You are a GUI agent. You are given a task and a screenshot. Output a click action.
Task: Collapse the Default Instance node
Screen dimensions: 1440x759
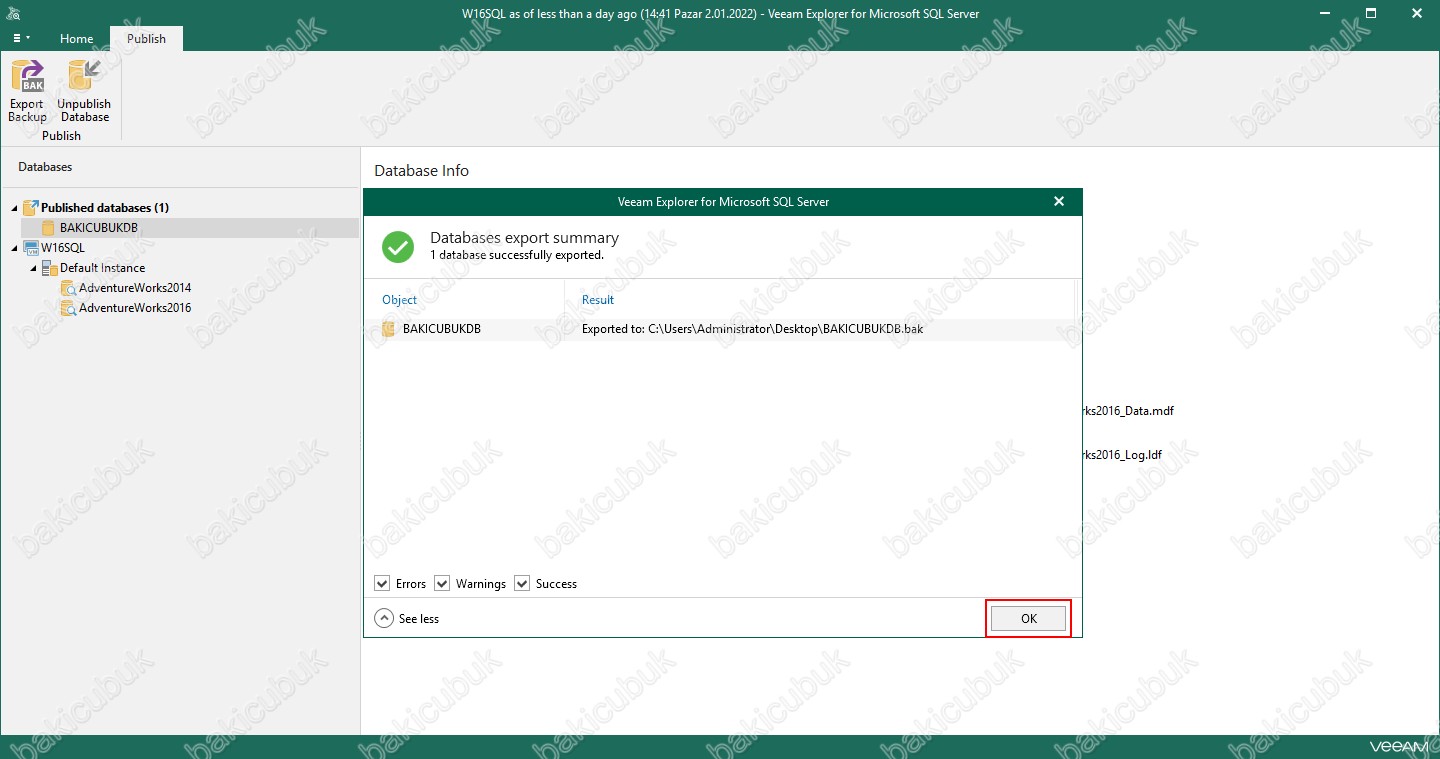33,268
